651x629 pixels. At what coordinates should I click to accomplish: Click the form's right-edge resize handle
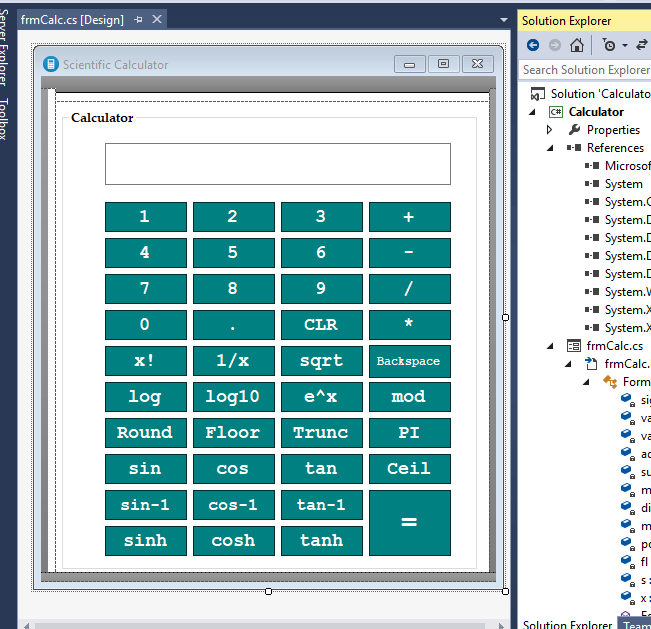(x=505, y=318)
